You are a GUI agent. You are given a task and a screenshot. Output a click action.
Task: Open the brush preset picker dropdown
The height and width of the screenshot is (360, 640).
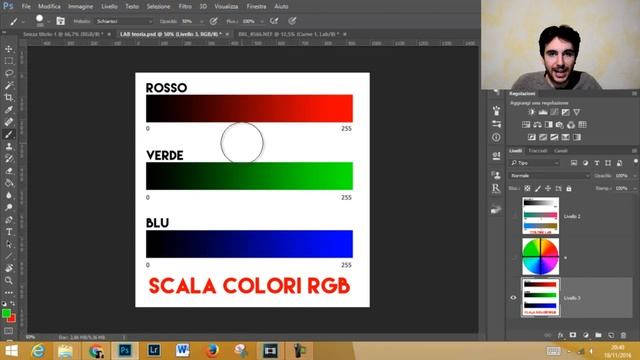[x=49, y=21]
